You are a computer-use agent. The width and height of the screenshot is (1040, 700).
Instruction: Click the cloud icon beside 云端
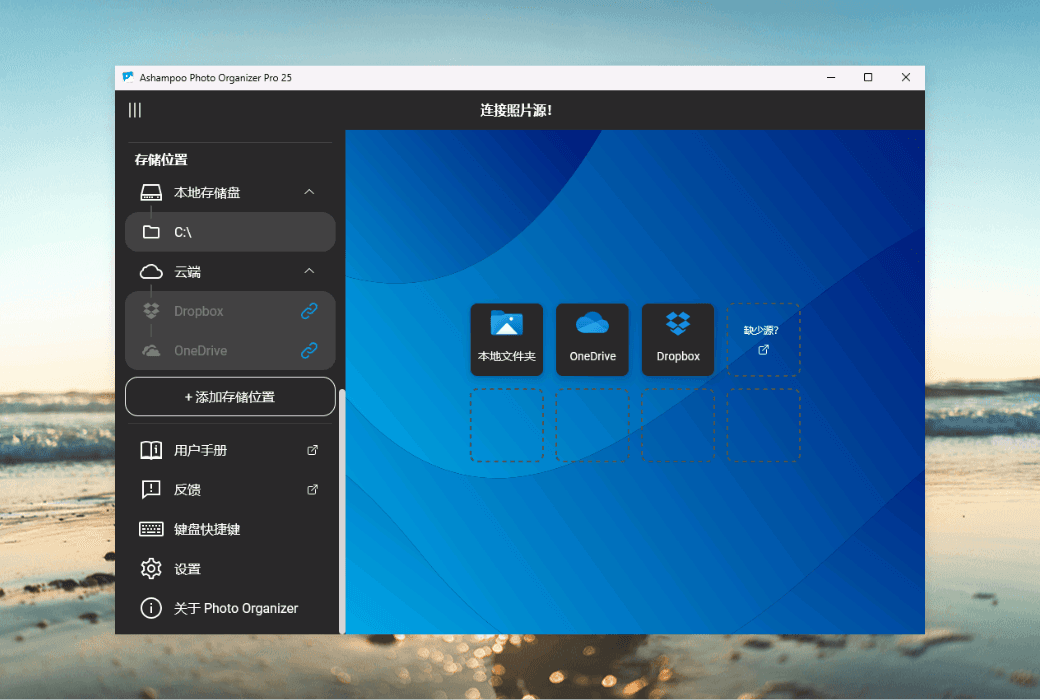click(151, 271)
